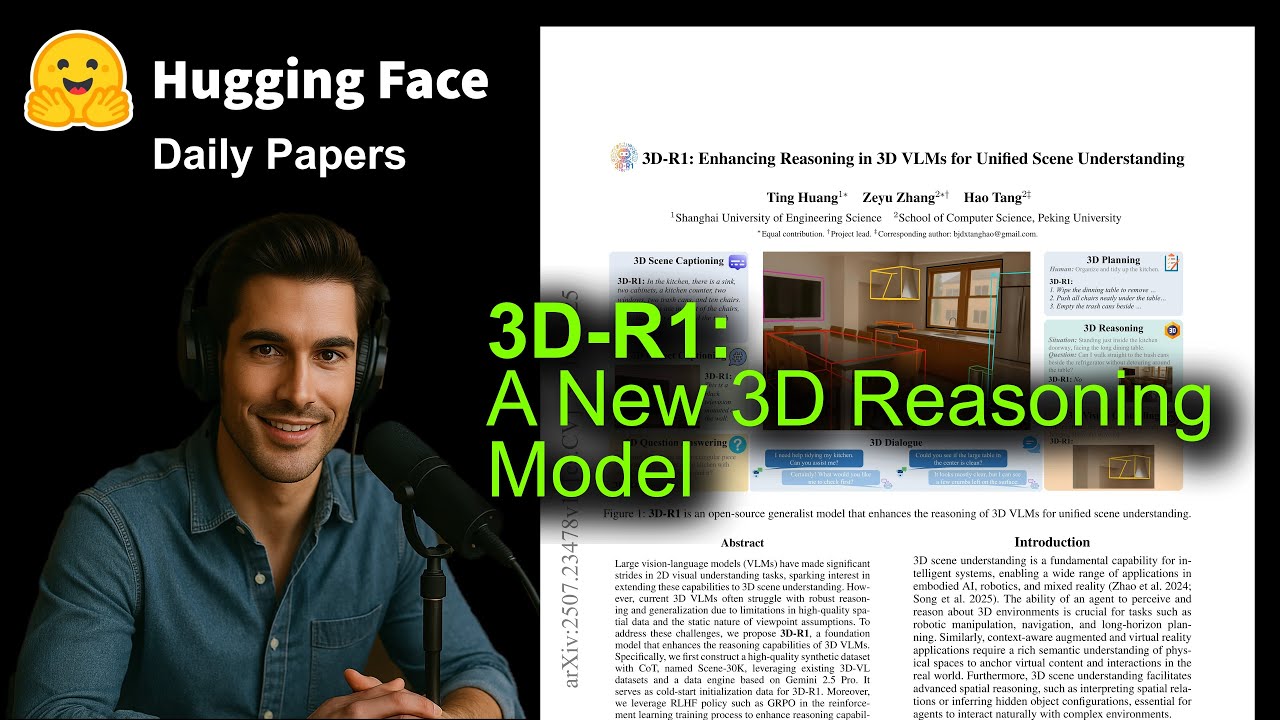Click "Shanghai University of Engineering Science" affiliation
Viewport: 1280px width, 720px height.
tap(778, 218)
